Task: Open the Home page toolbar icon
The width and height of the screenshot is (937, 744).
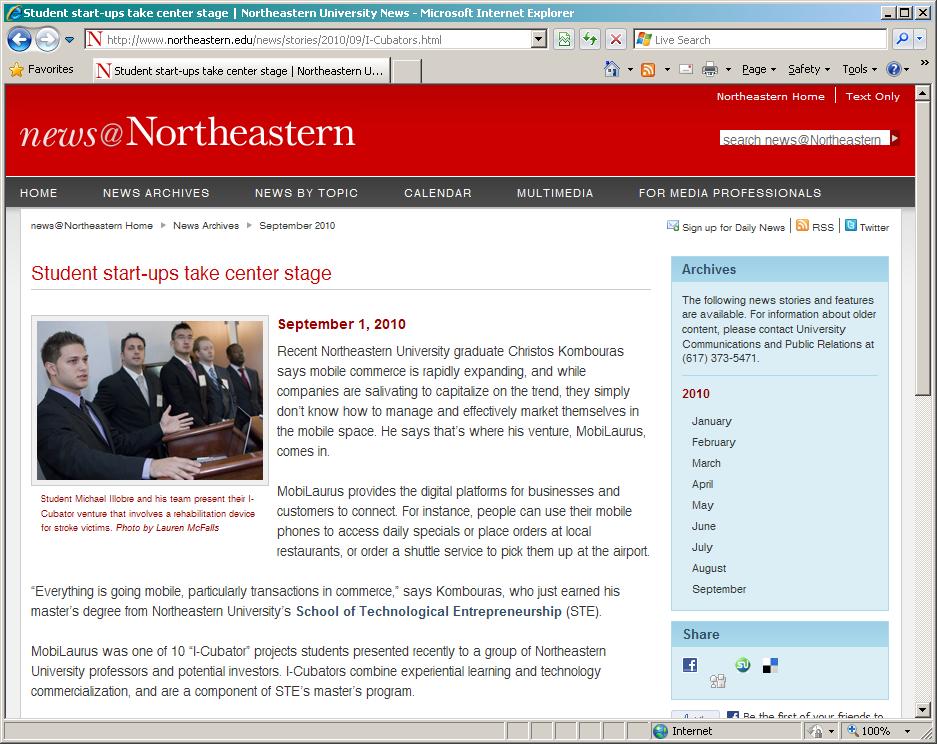Action: [612, 69]
